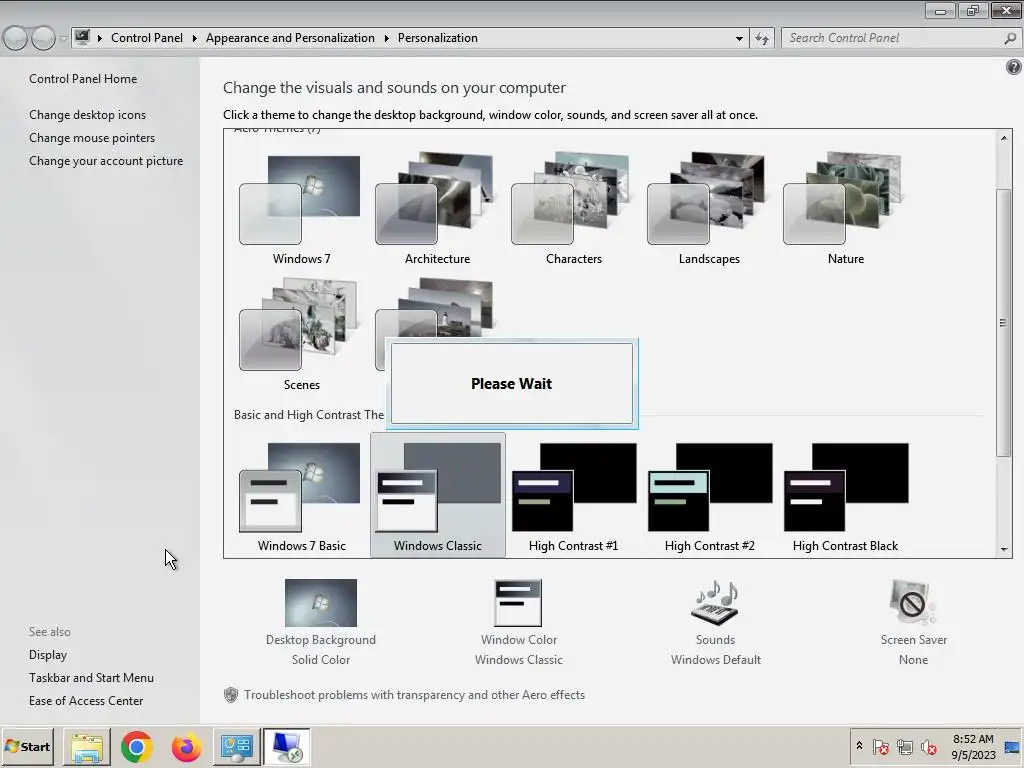Screen dimensions: 1024x768
Task: Apply the Architecture theme
Action: (x=437, y=209)
